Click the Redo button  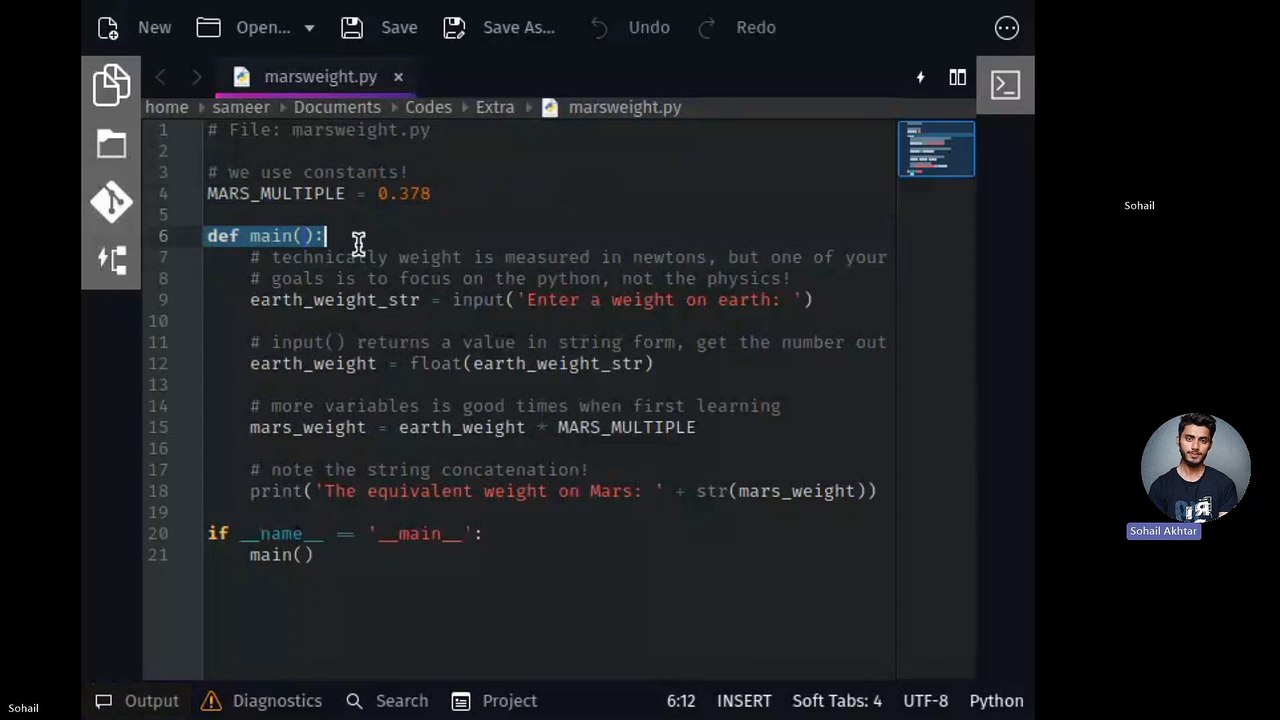point(736,28)
